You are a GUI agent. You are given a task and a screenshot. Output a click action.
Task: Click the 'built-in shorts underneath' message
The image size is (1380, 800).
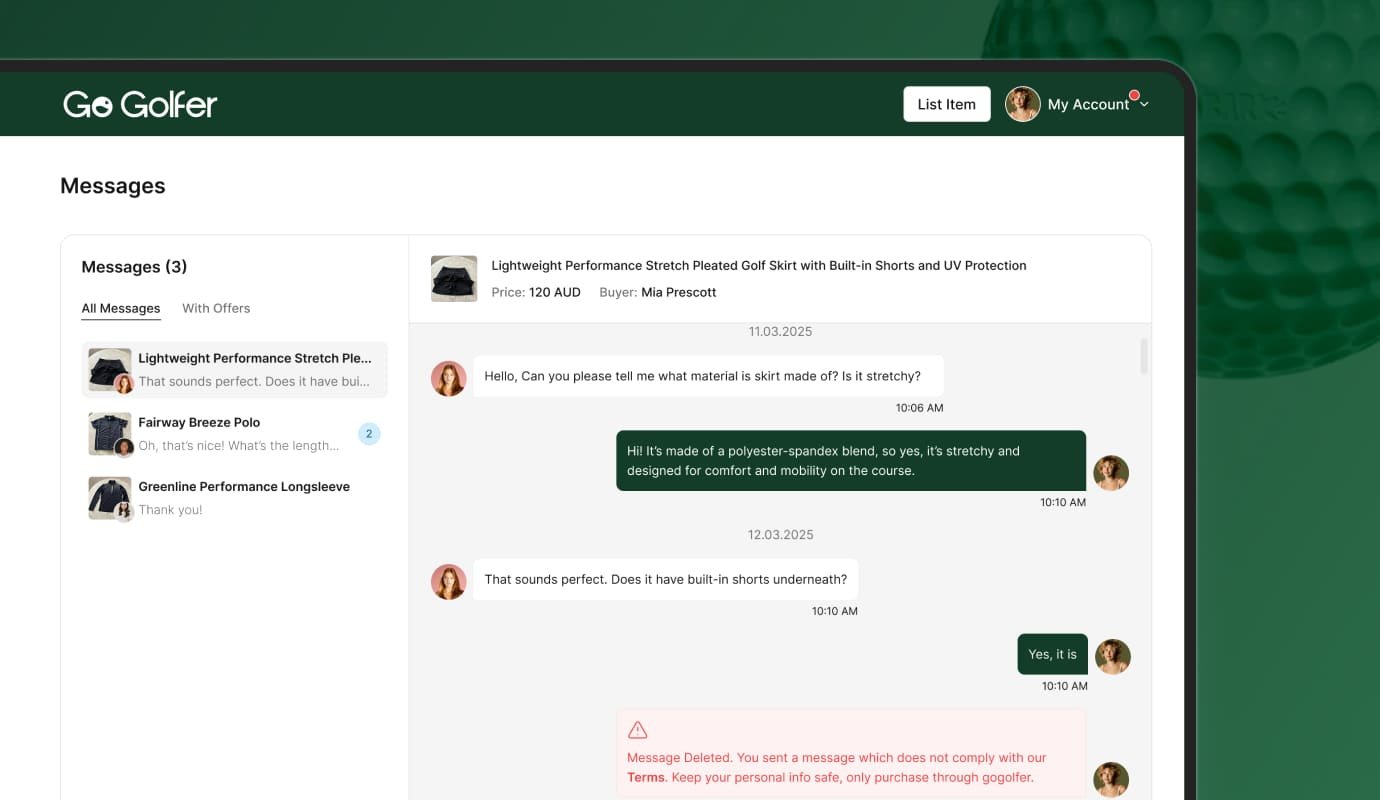(x=665, y=579)
